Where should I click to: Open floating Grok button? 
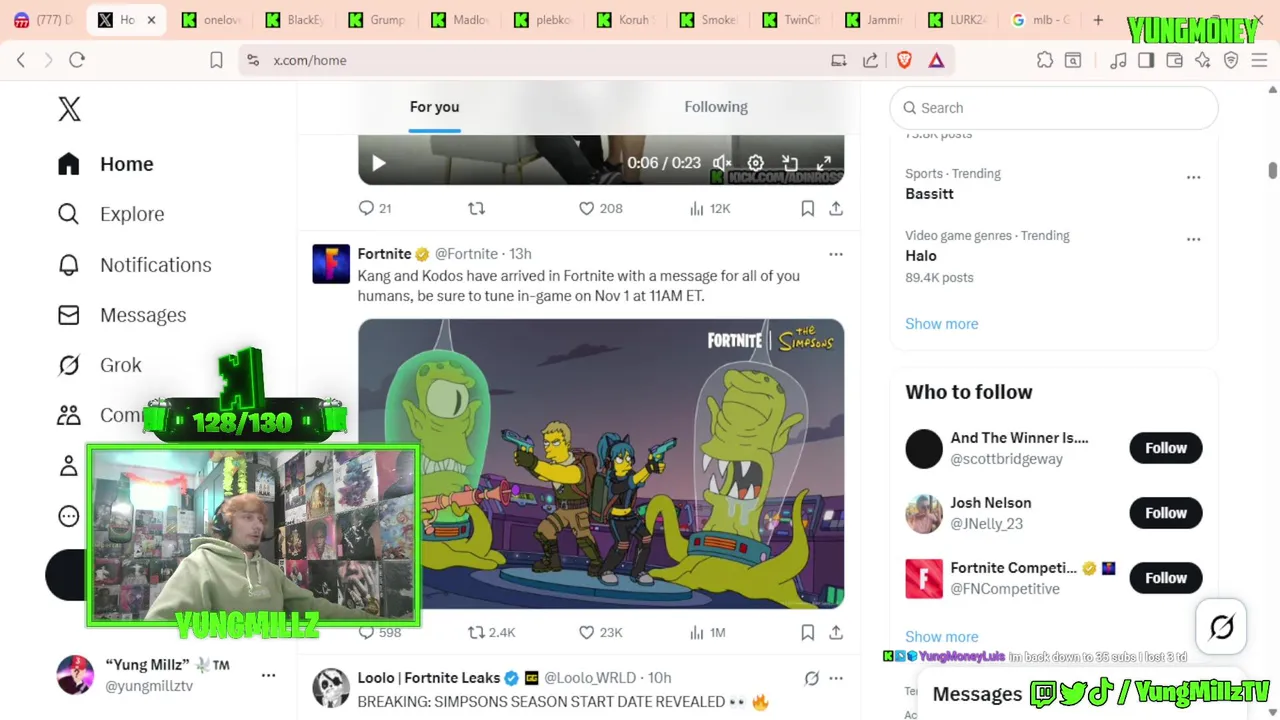(x=1221, y=627)
